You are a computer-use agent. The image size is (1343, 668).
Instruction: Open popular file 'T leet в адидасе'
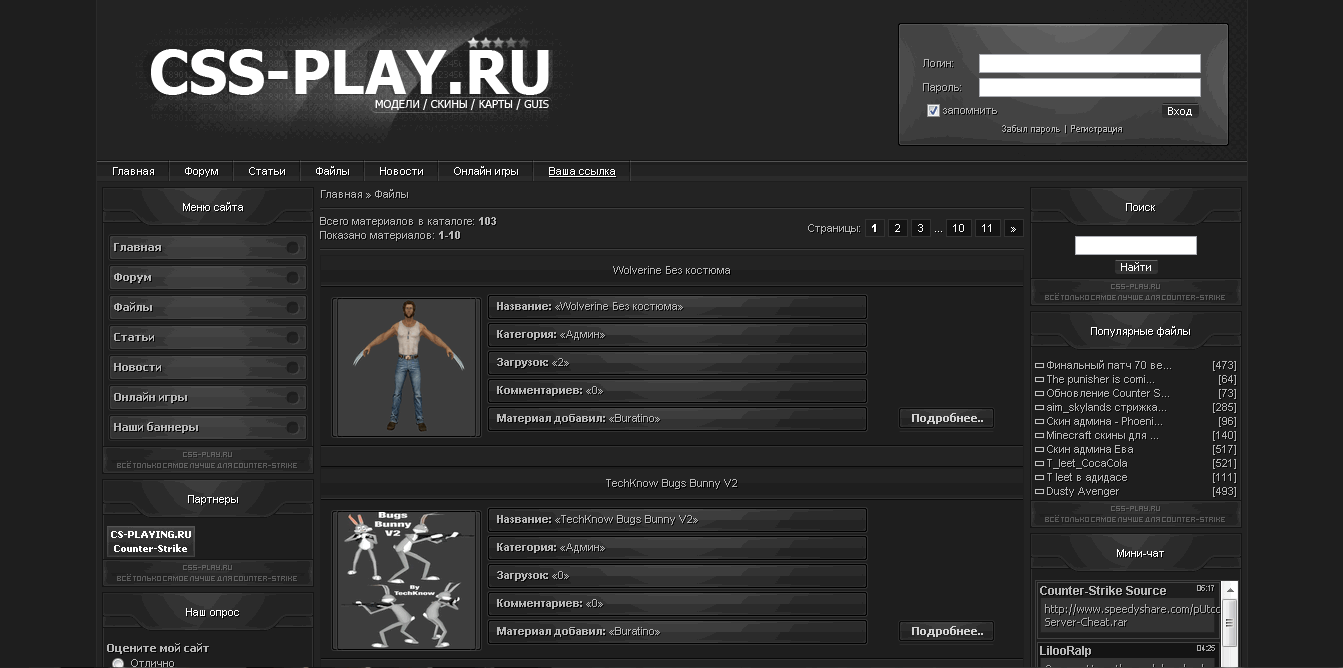tap(1086, 477)
